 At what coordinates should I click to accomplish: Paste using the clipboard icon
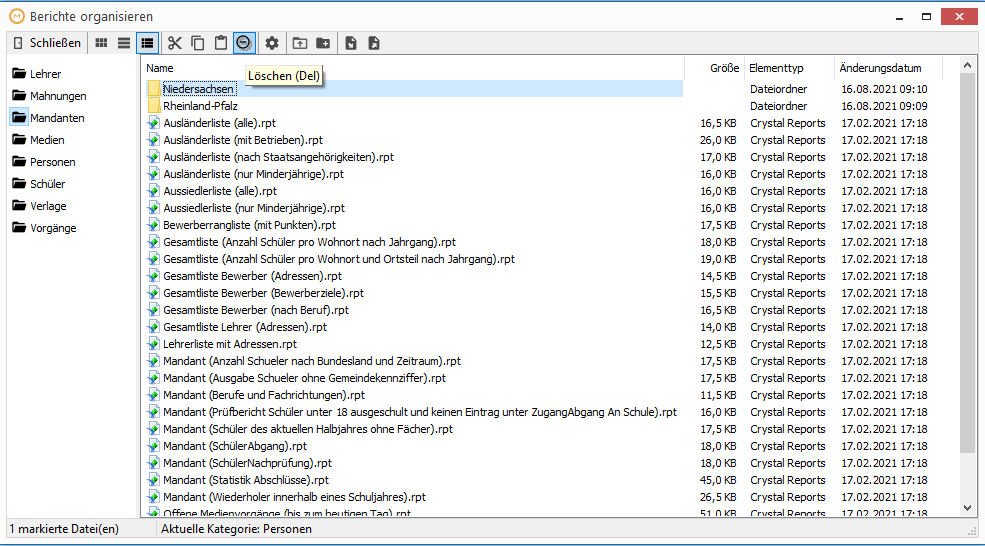[220, 43]
